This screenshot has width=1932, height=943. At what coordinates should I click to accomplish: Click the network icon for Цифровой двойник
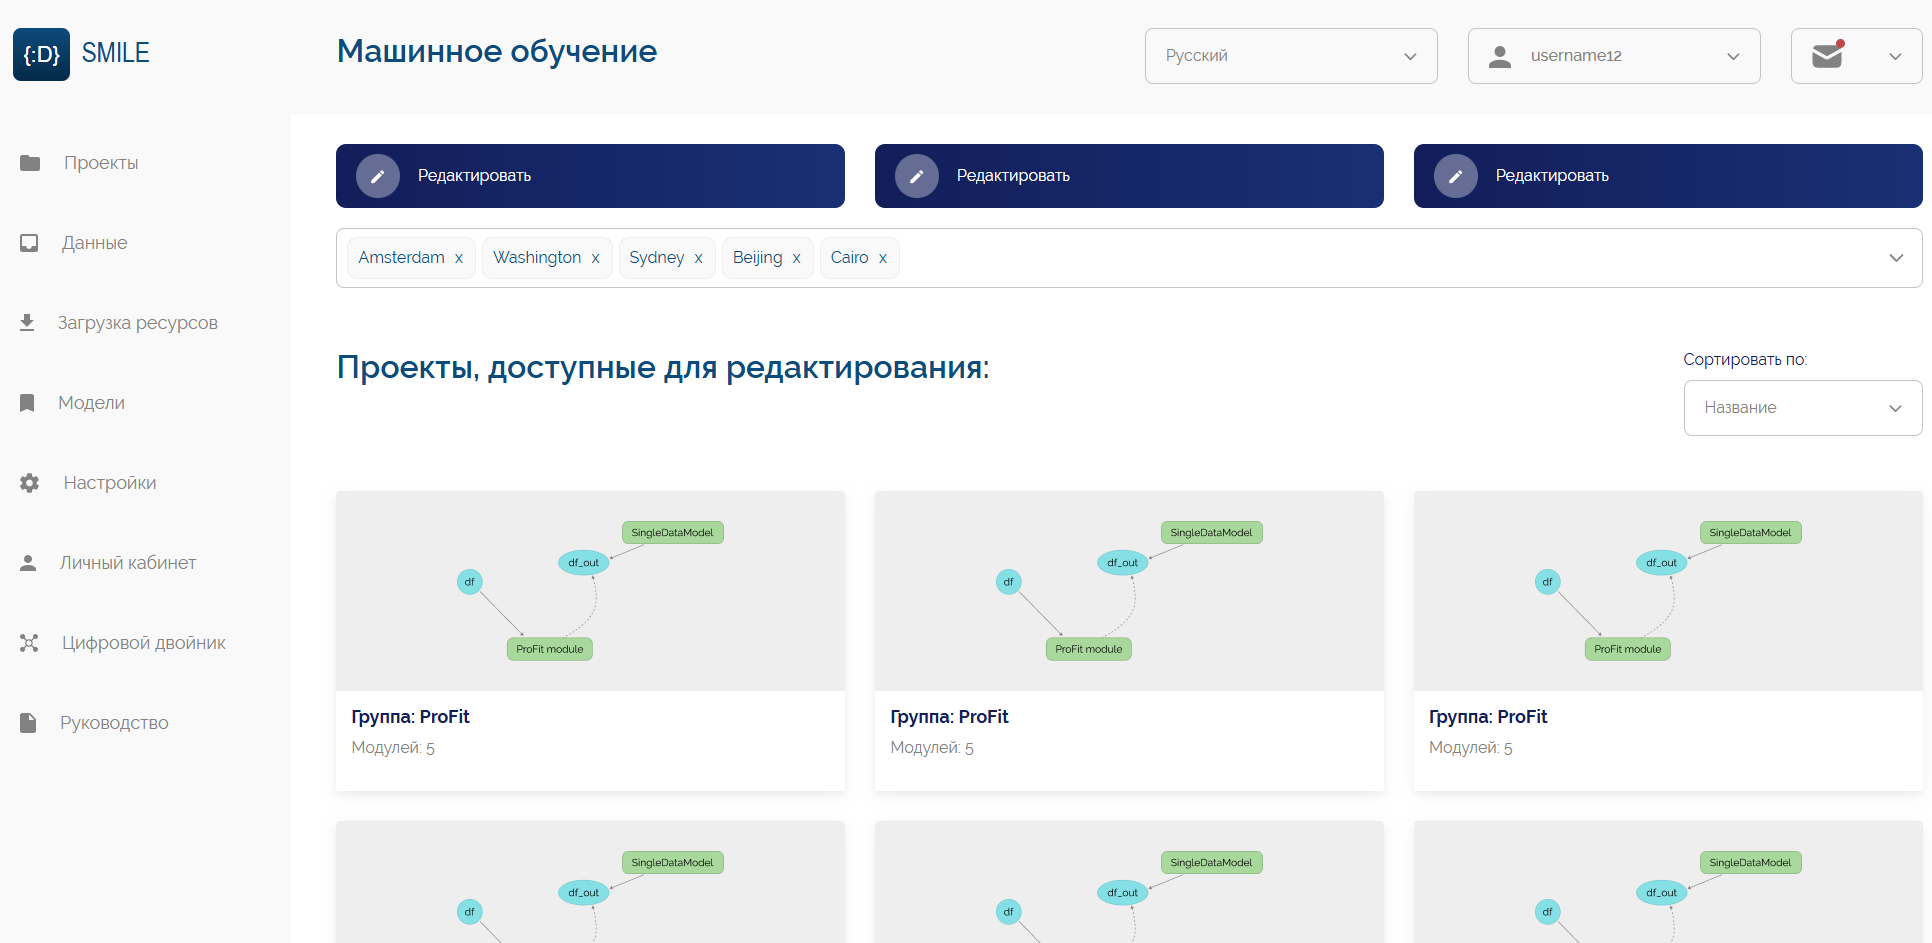pos(29,643)
